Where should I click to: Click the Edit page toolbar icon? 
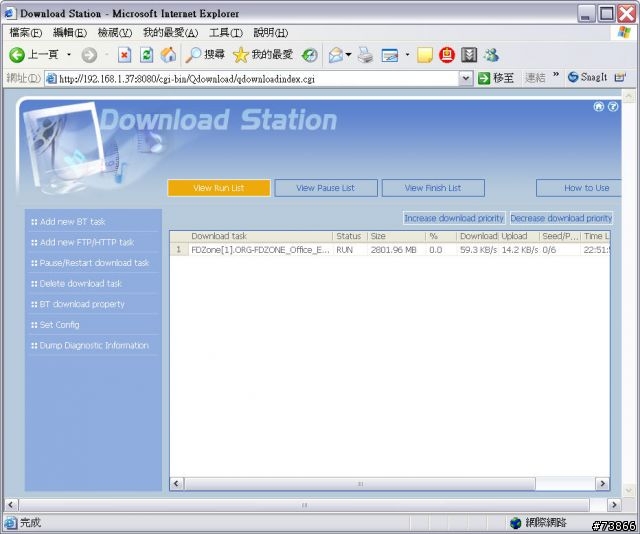click(389, 55)
